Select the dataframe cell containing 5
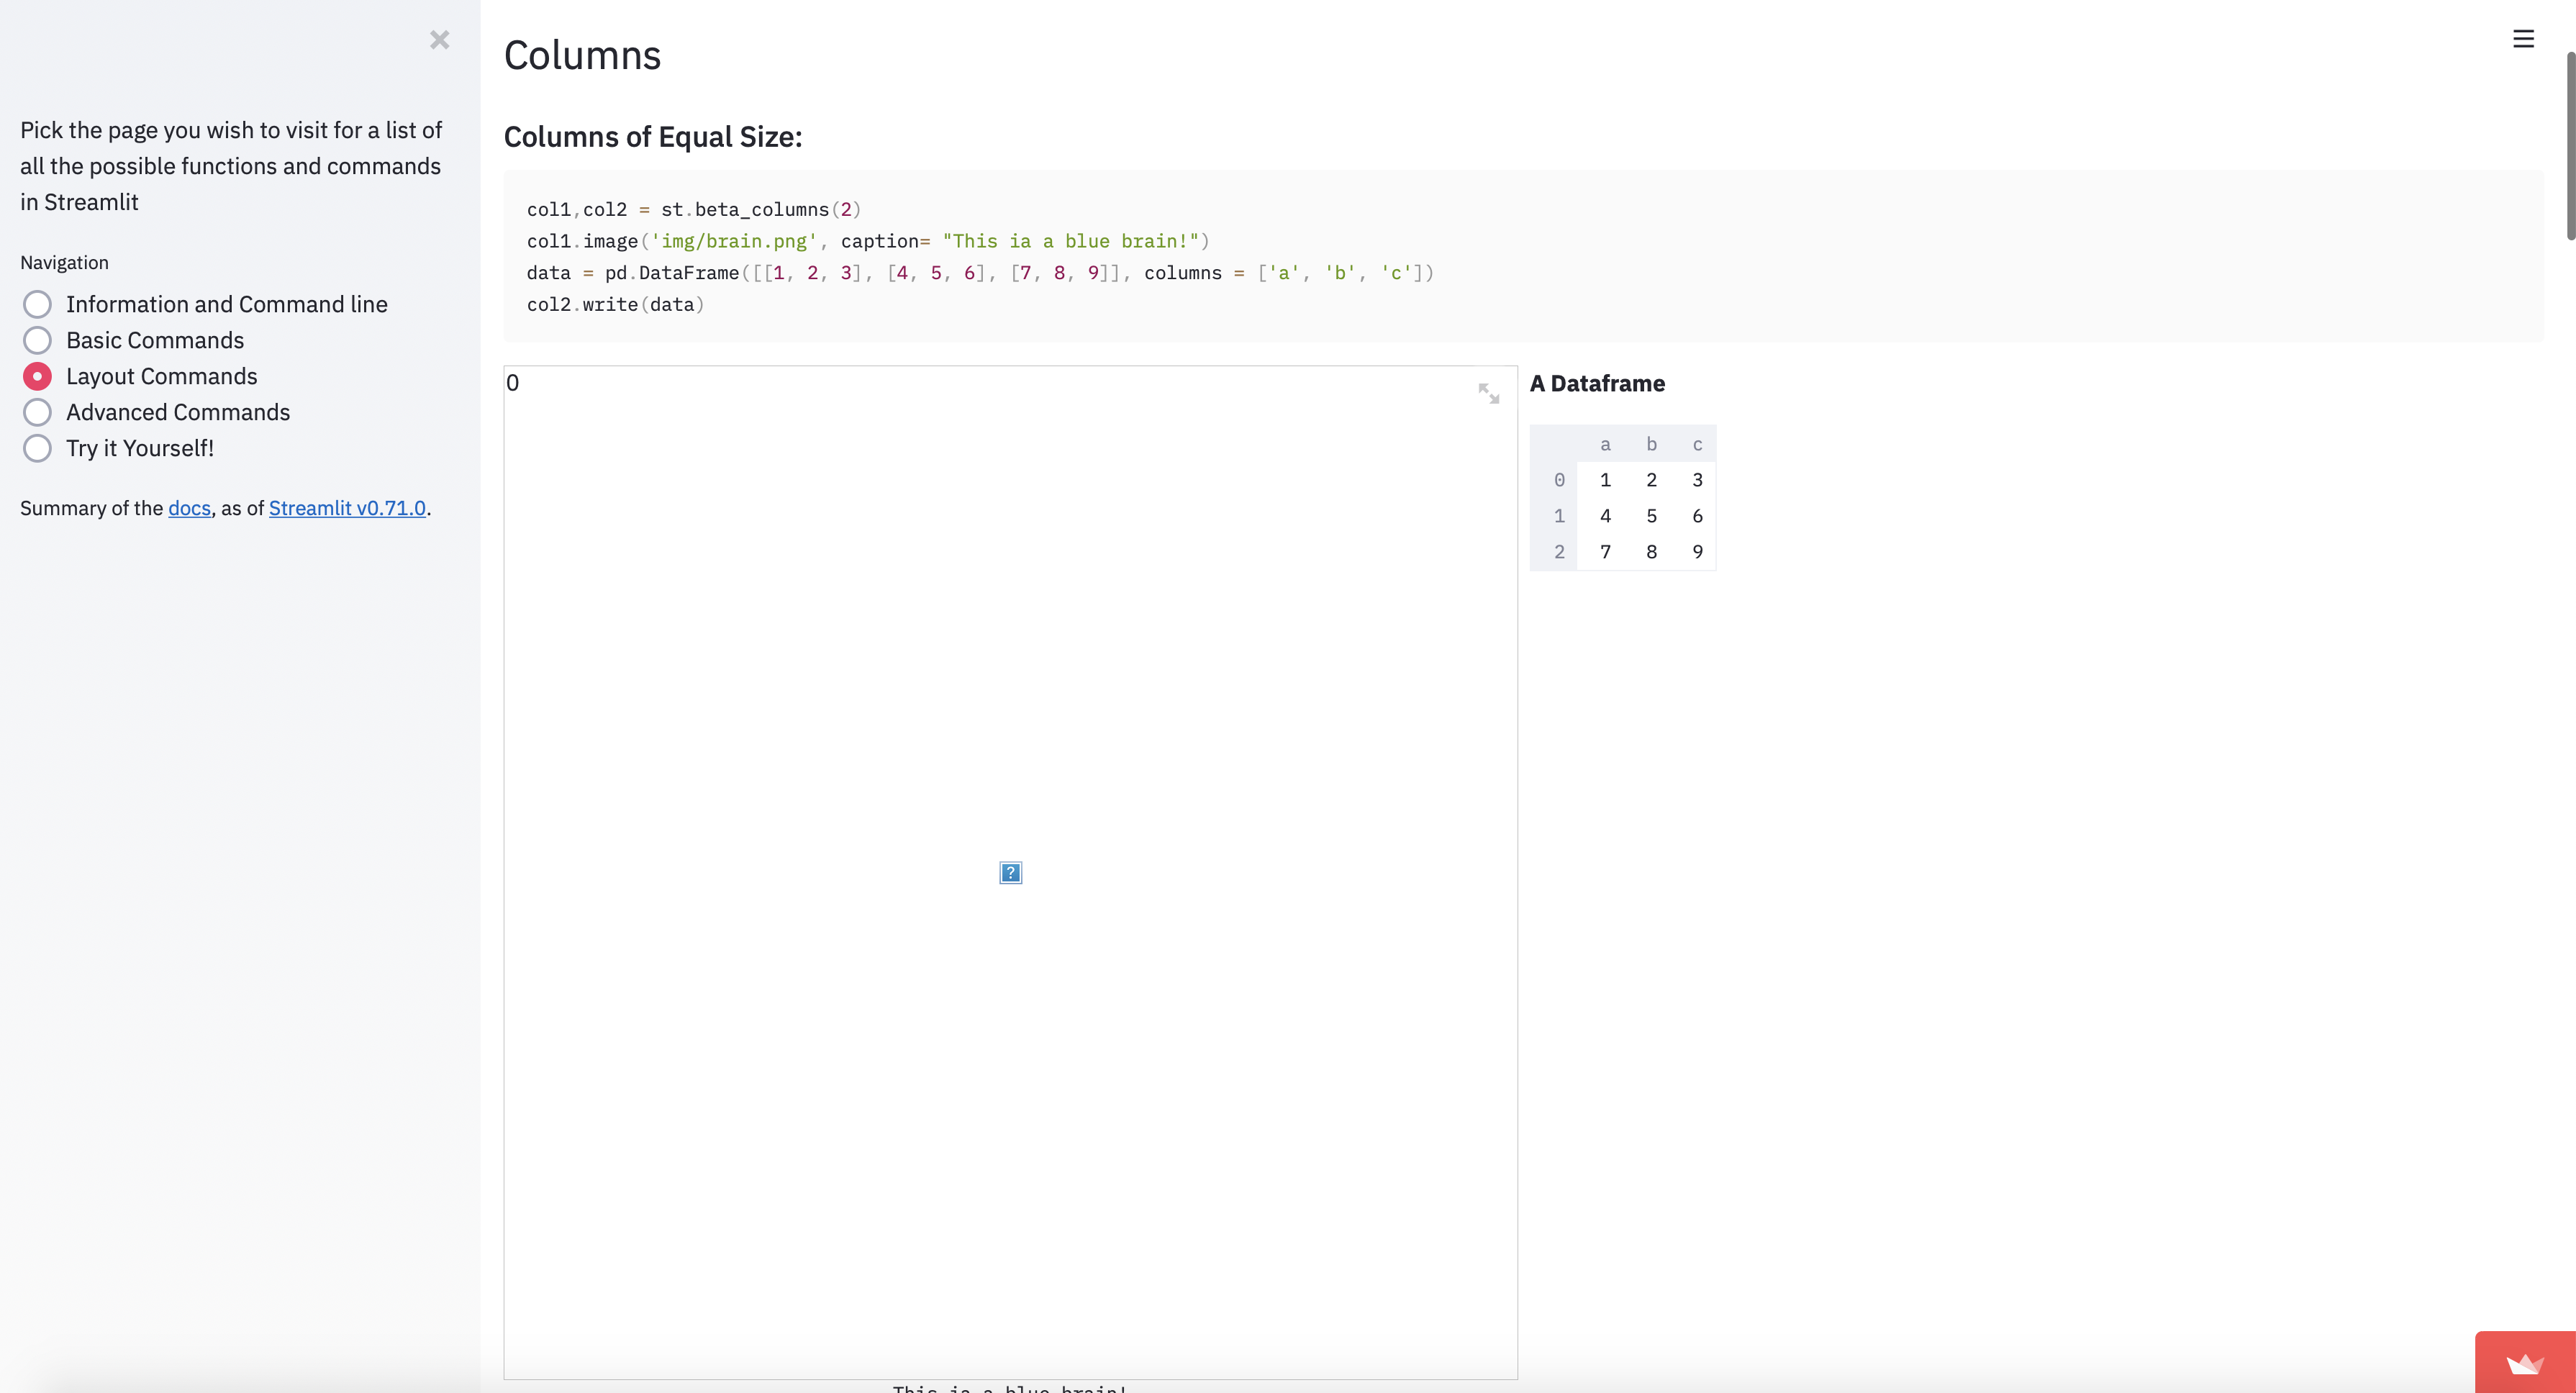Screen dimensions: 2576x1393 1651,516
